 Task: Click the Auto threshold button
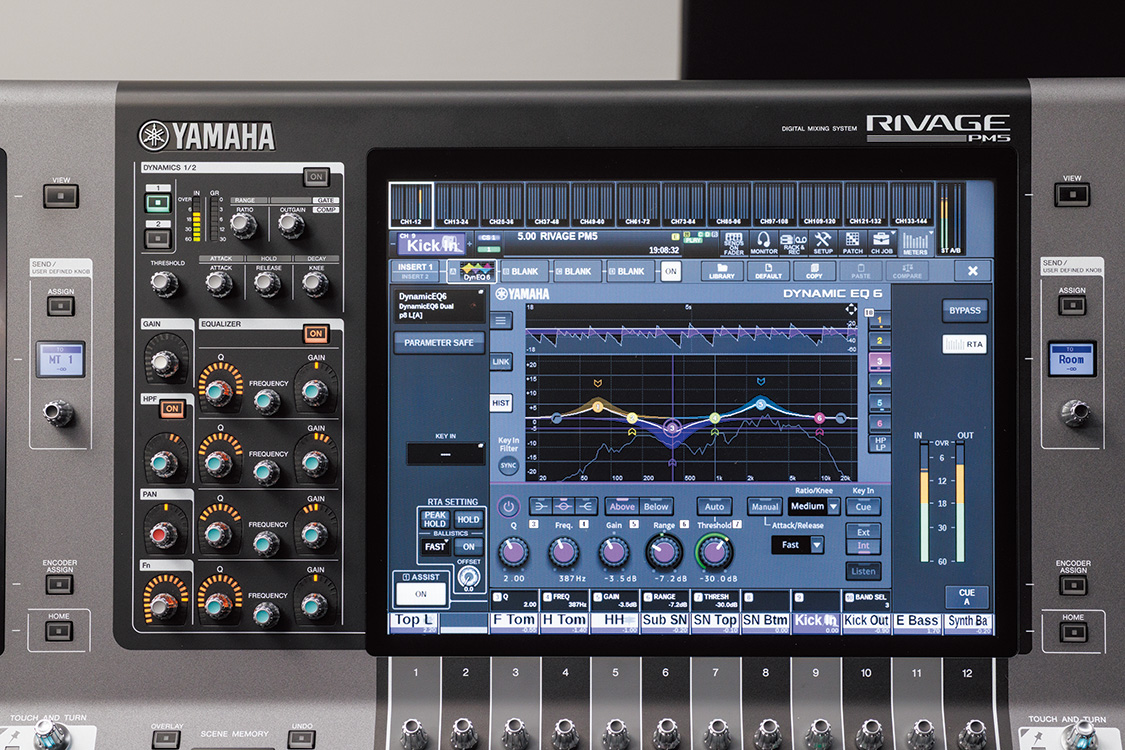(x=715, y=507)
